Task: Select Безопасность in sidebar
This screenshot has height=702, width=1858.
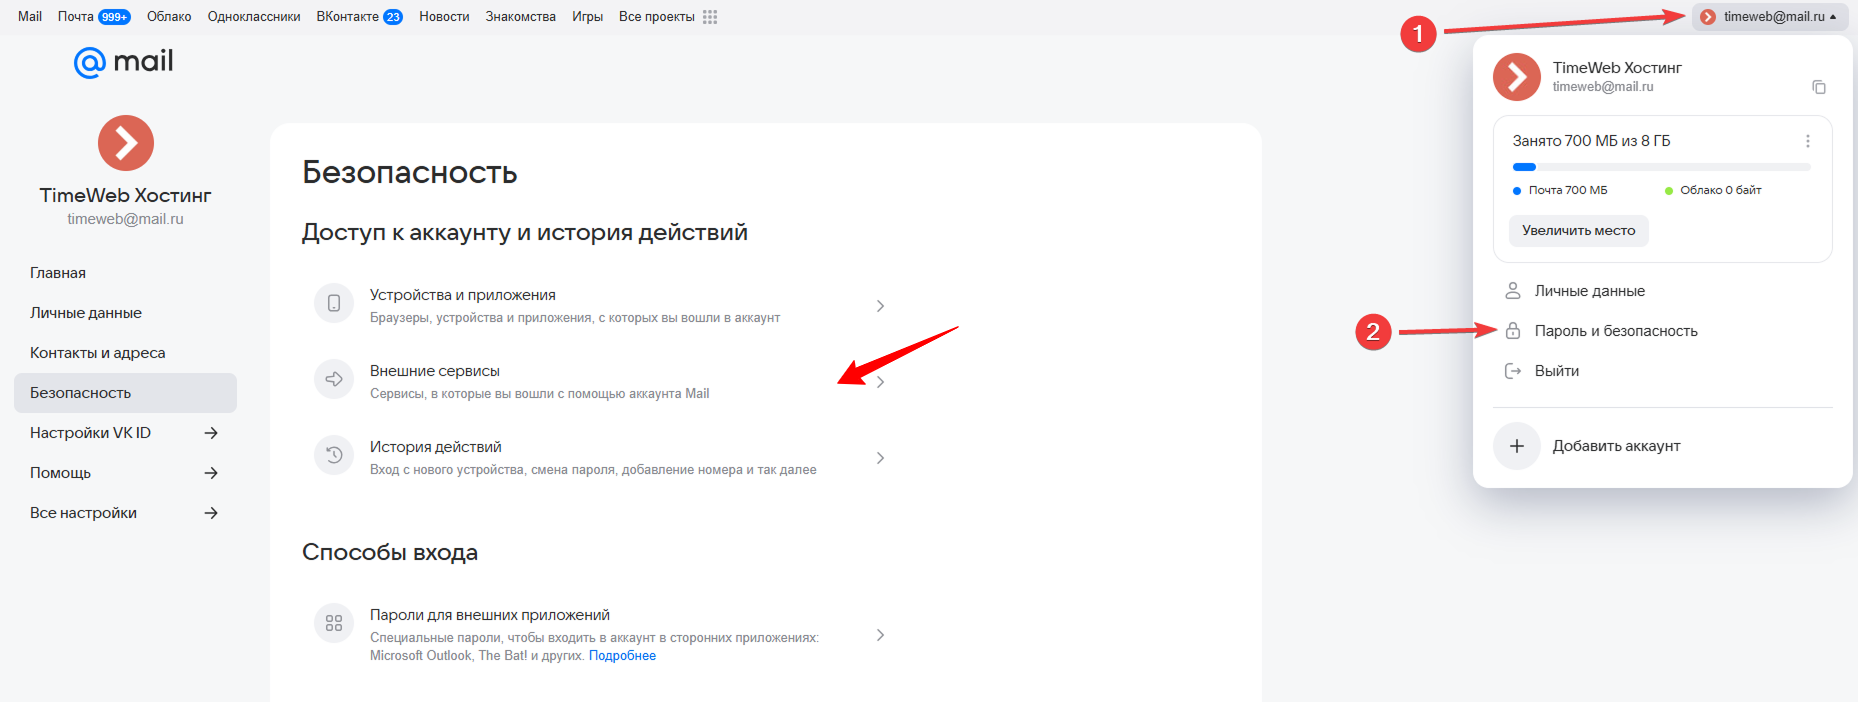Action: tap(125, 393)
